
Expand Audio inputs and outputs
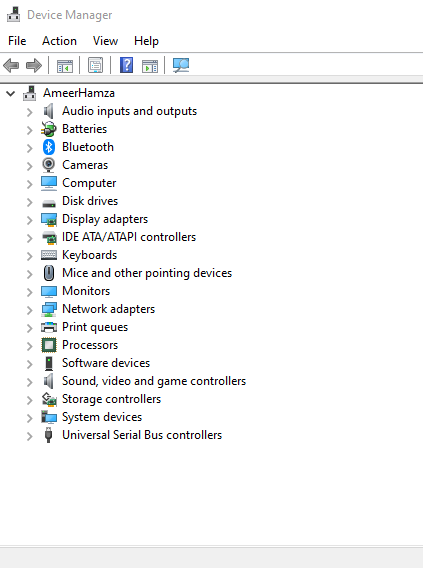click(x=30, y=112)
